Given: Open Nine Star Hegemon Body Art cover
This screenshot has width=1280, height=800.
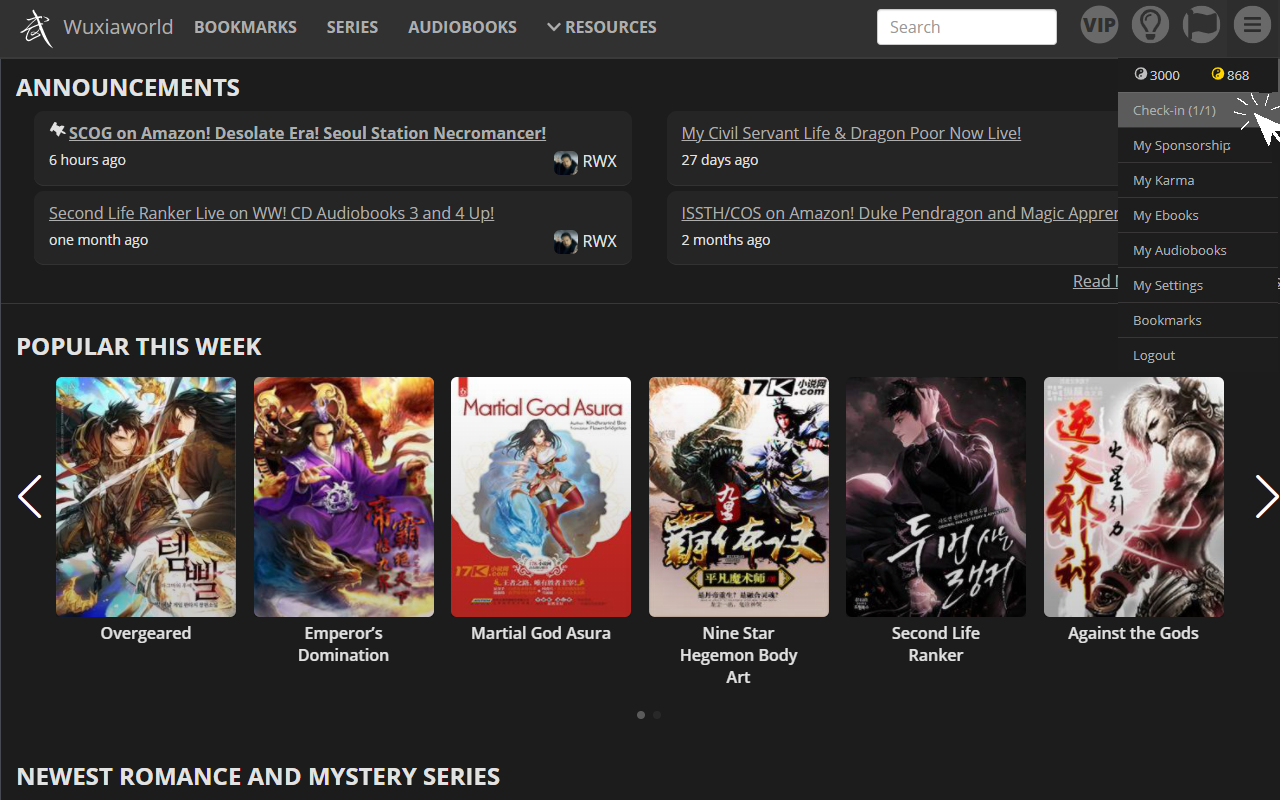Looking at the screenshot, I should [x=739, y=497].
